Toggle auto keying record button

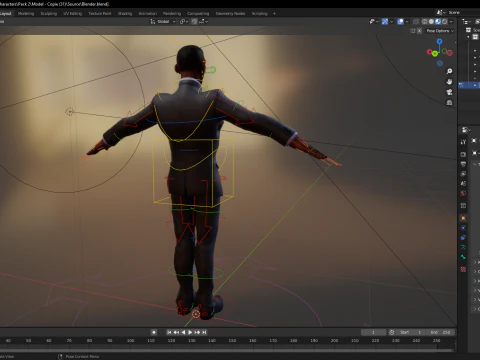(154, 332)
